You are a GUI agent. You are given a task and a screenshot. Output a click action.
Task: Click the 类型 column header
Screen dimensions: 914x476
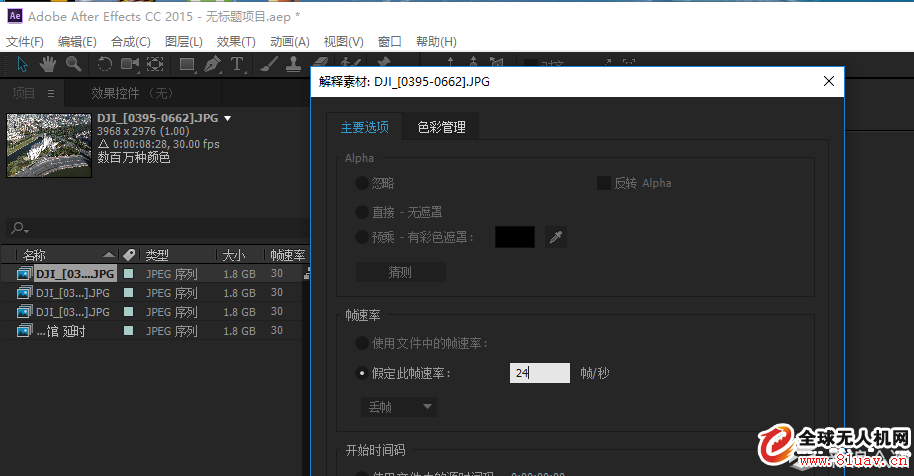(157, 255)
